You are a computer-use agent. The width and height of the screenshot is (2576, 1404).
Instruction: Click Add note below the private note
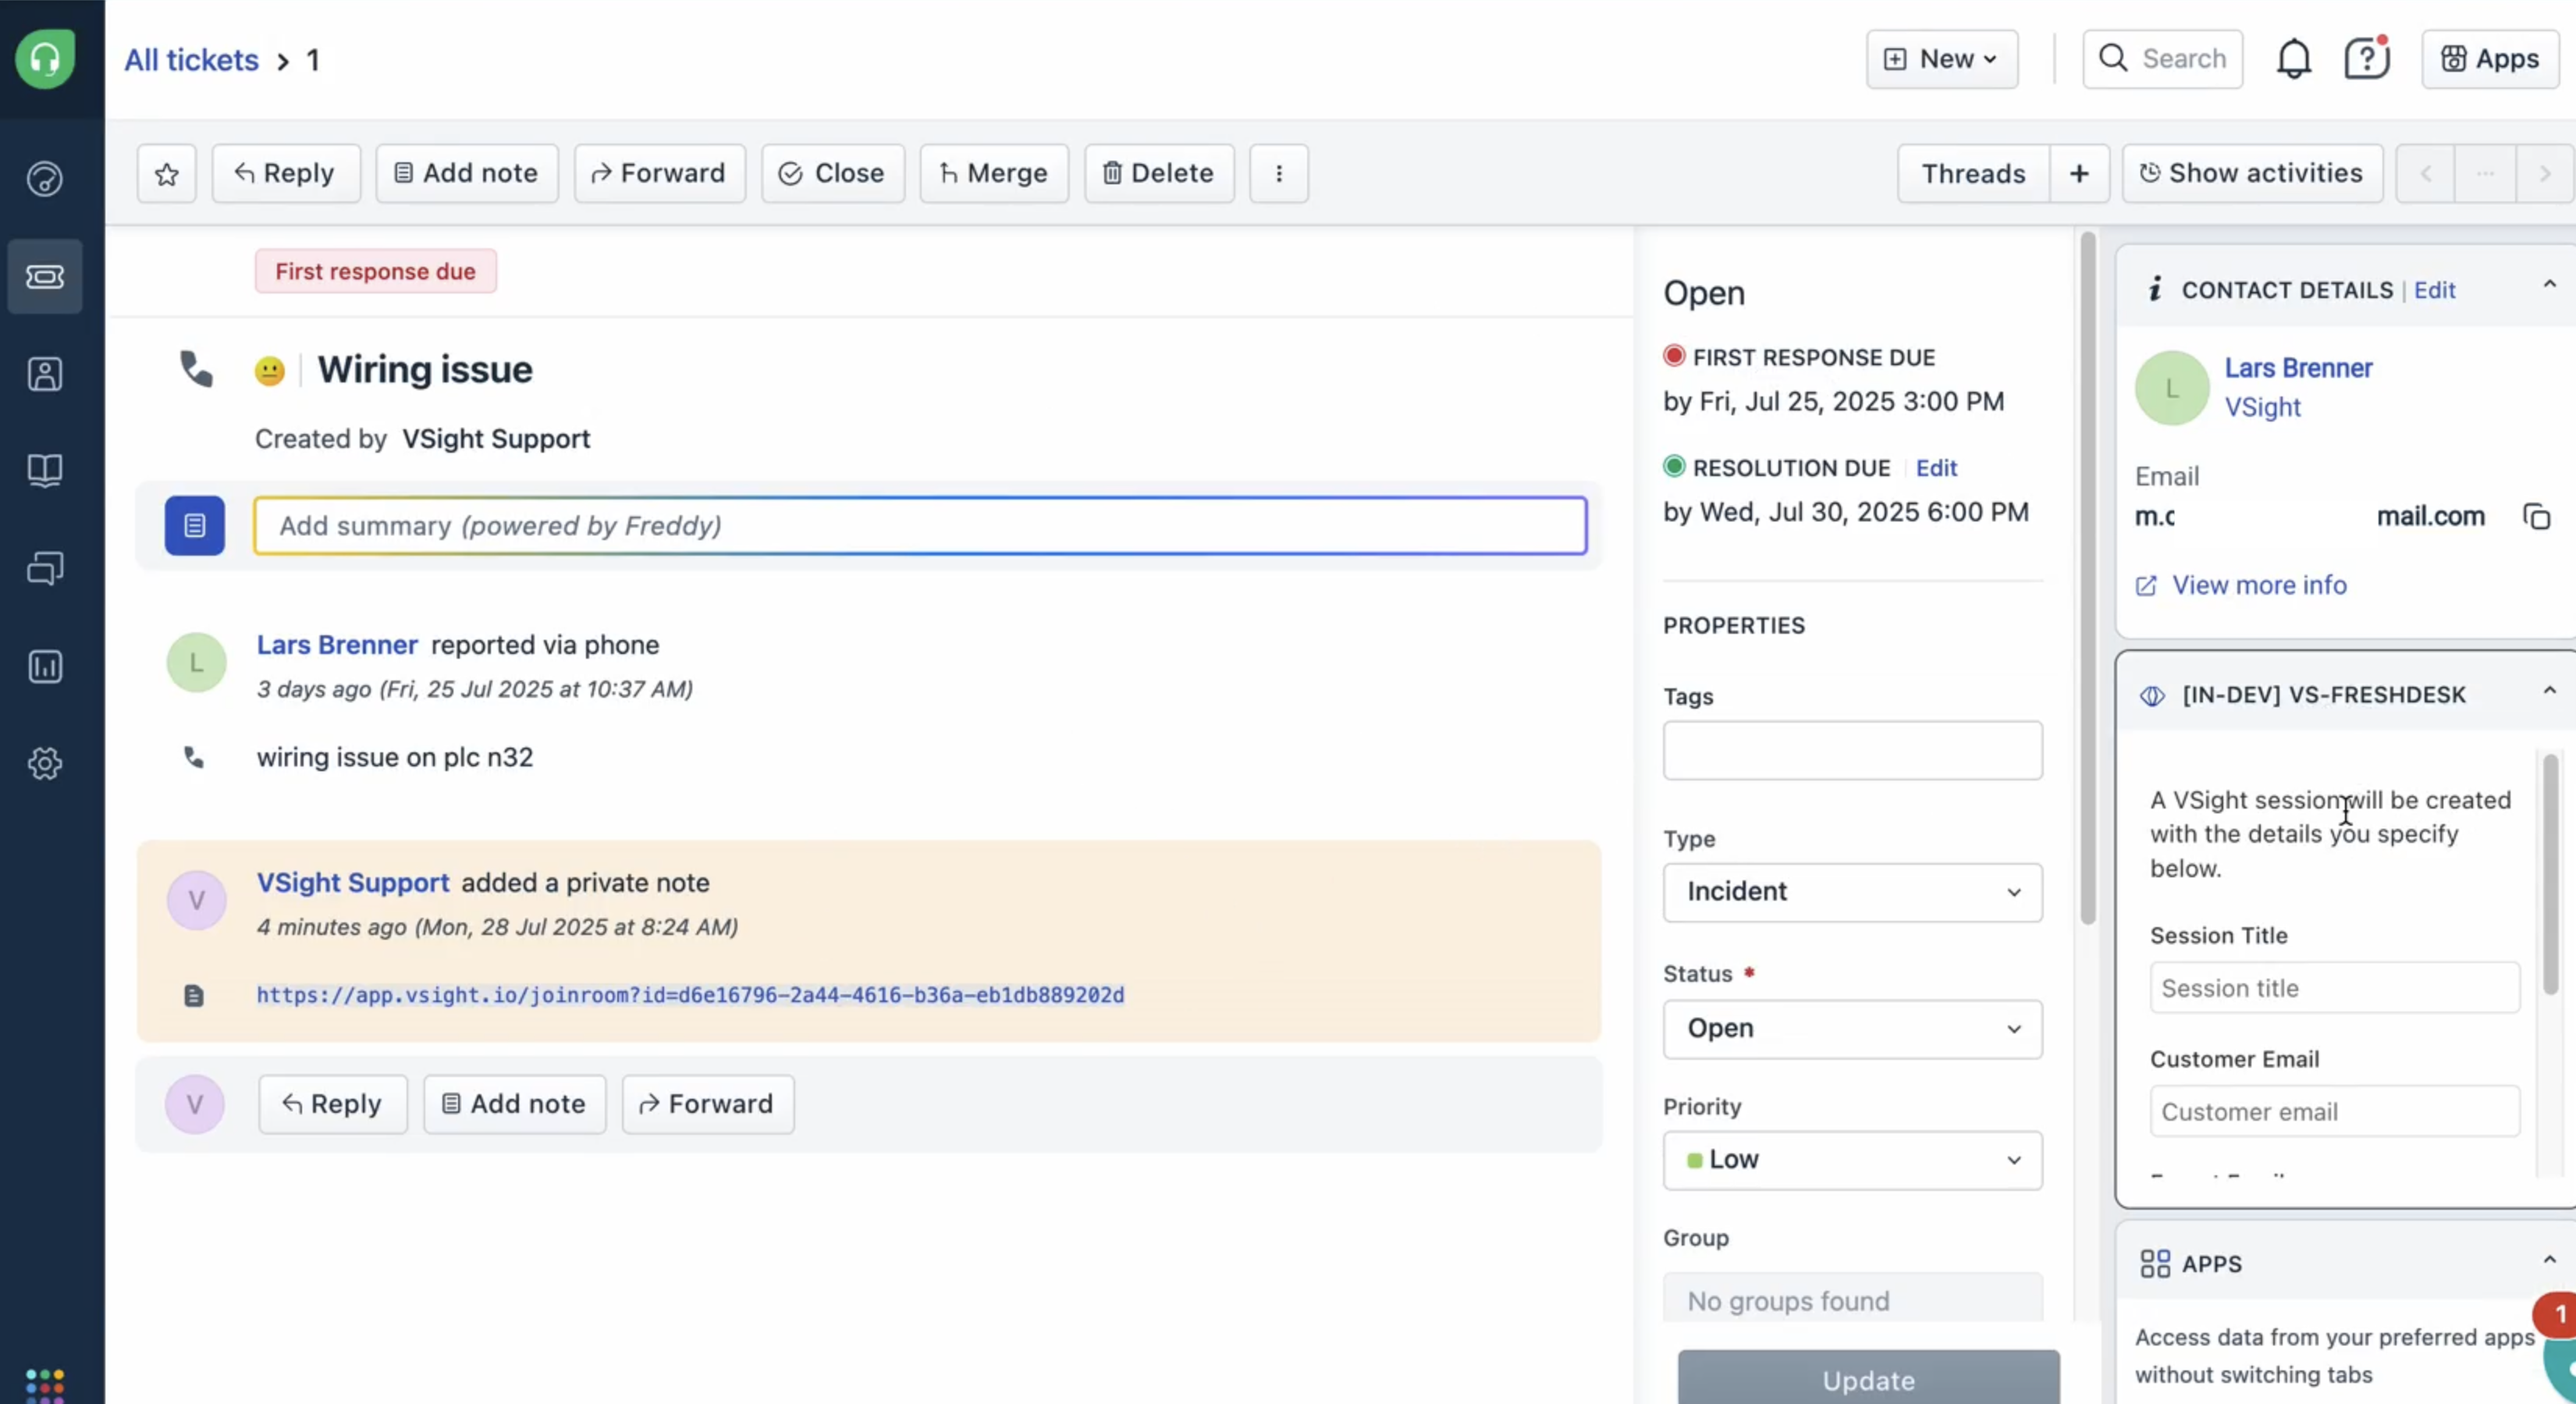514,1104
